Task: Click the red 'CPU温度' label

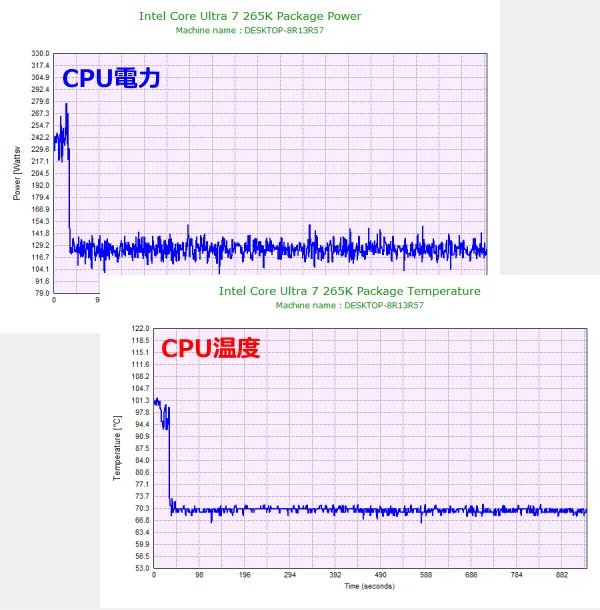Action: (x=211, y=348)
